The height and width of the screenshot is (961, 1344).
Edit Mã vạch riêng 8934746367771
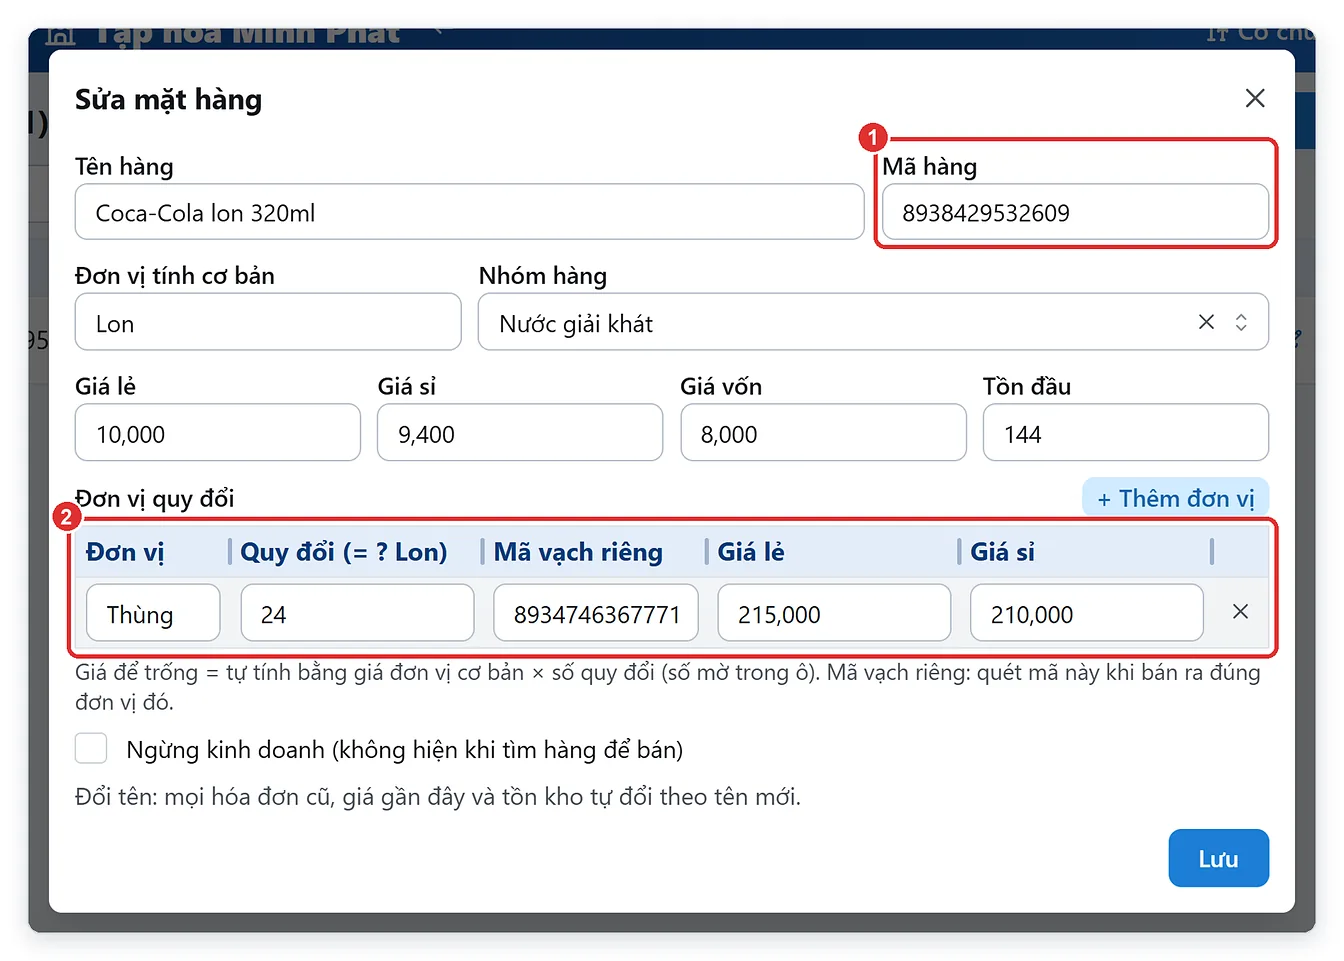pyautogui.click(x=596, y=613)
